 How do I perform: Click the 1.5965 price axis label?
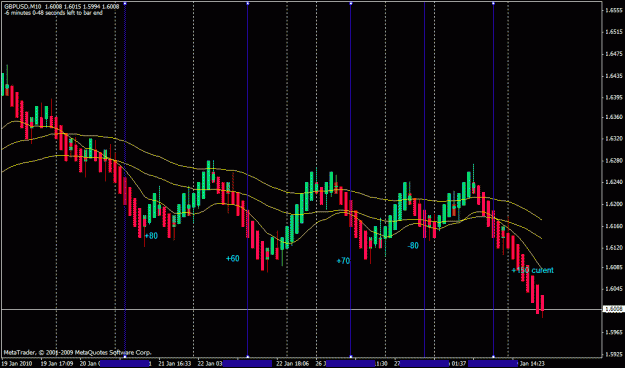(x=614, y=332)
